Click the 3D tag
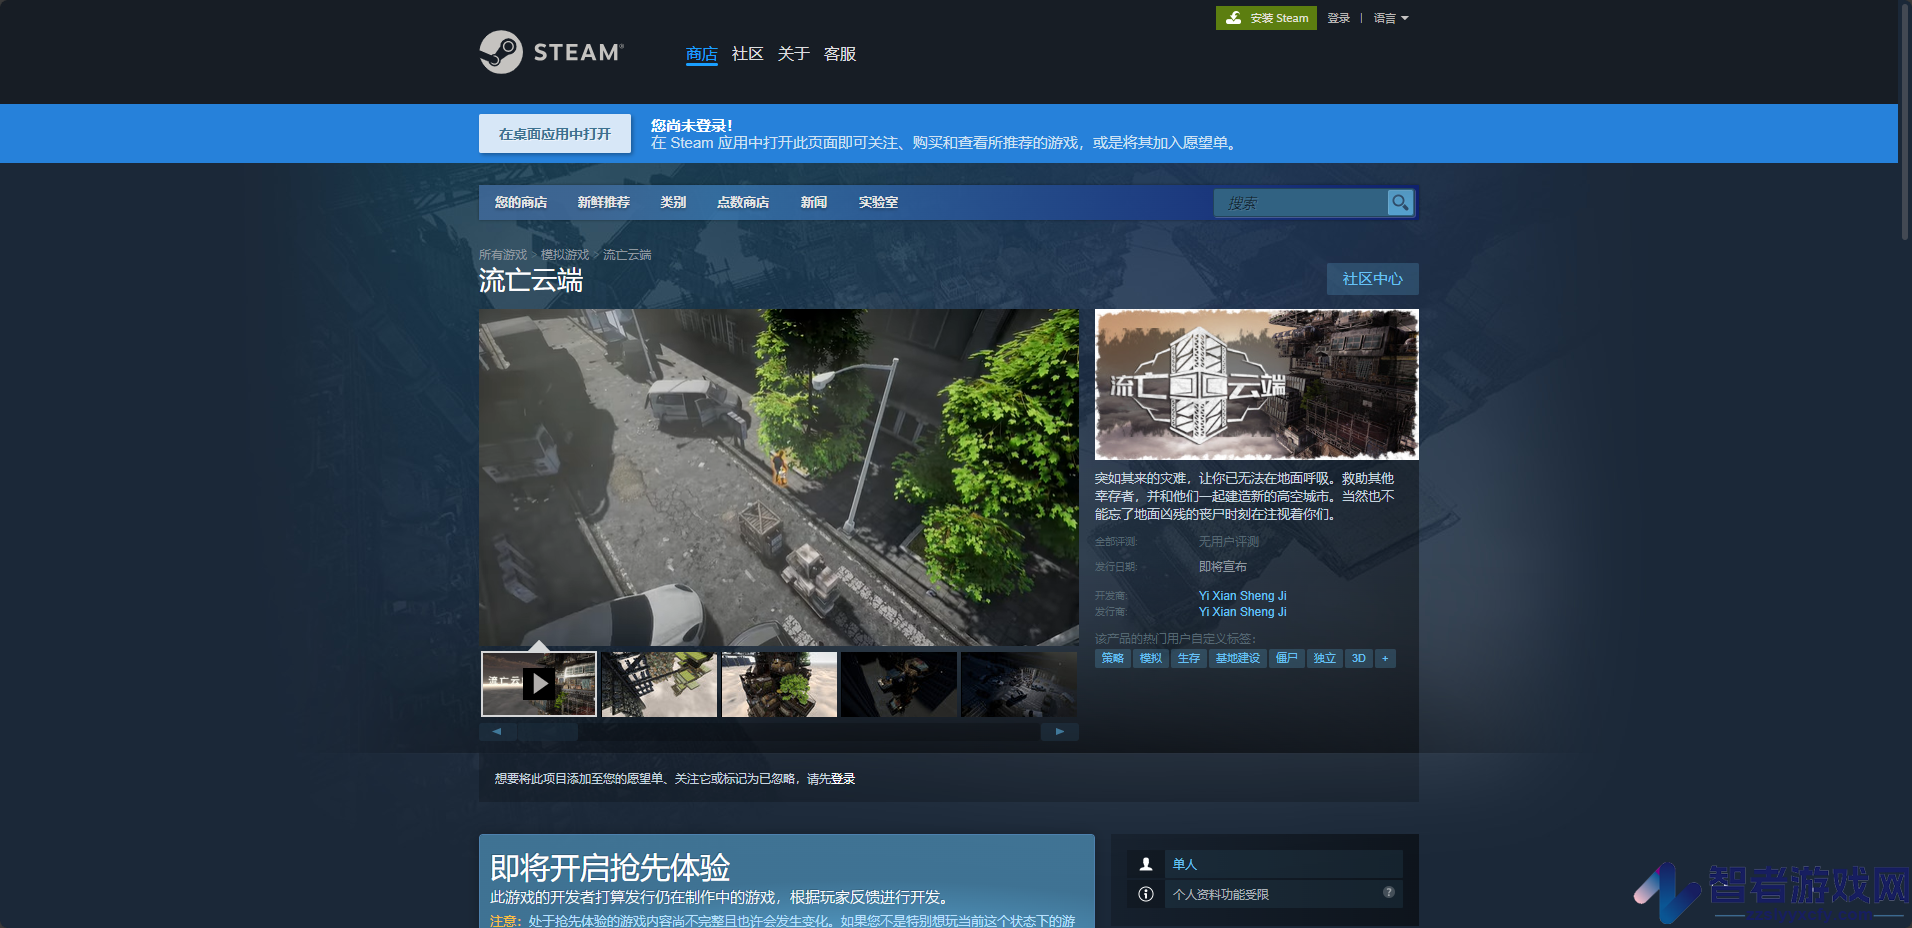This screenshot has height=928, width=1912. click(x=1359, y=658)
